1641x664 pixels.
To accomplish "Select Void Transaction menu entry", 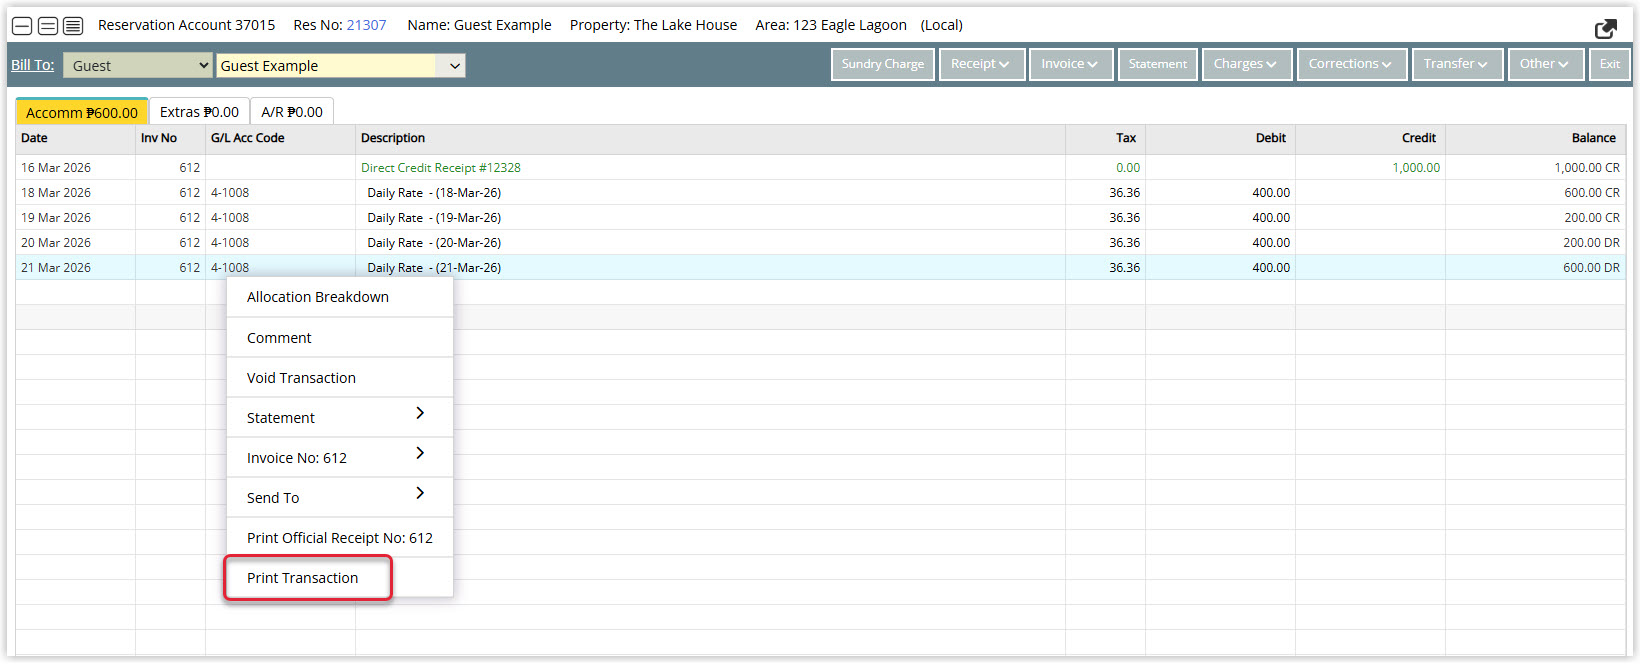I will pos(340,378).
